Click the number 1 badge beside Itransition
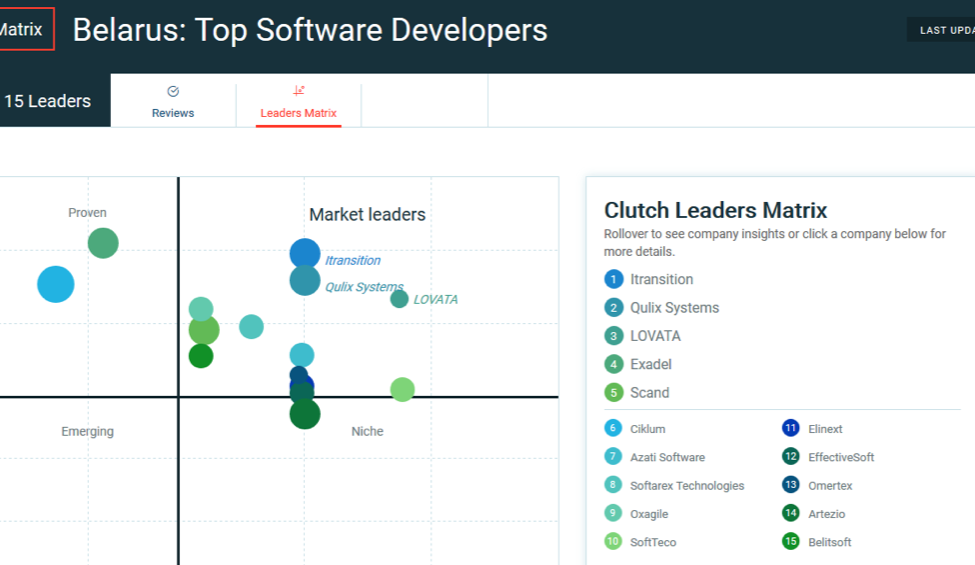975x565 pixels. 614,279
